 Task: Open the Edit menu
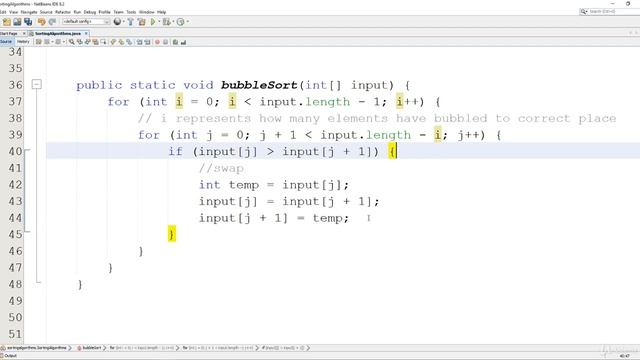(3, 12)
